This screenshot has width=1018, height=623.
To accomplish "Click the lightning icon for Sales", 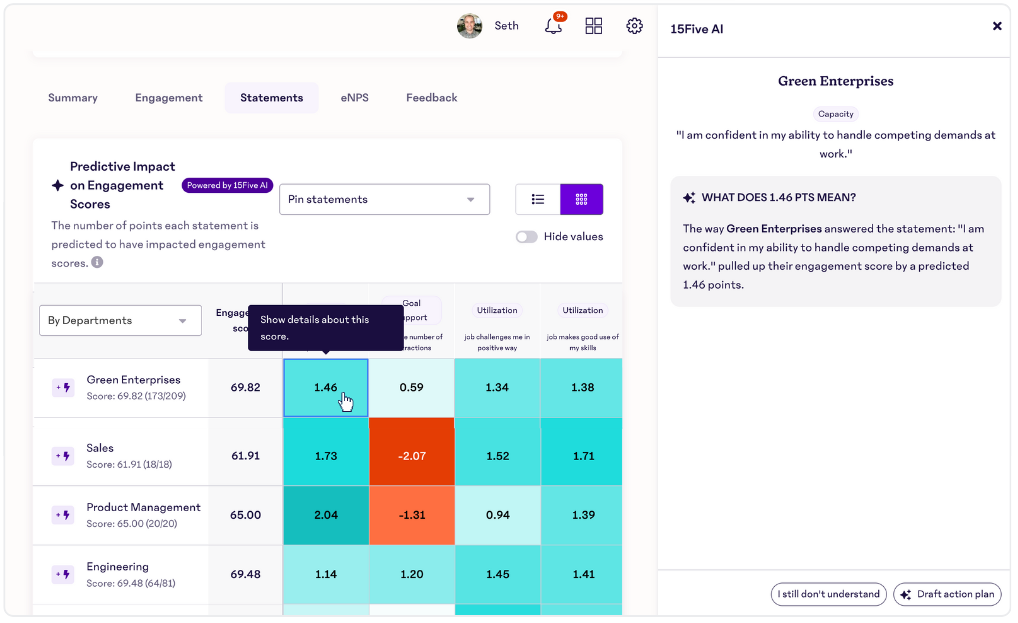I will 63,456.
